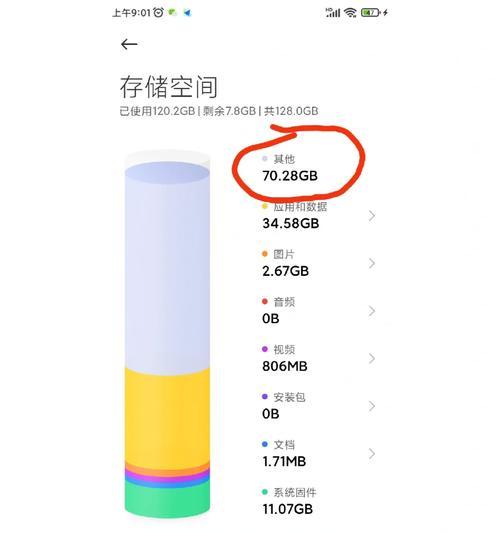This screenshot has height=533, width=500.
Task: Expand the 应用和数据 chevron arrow
Action: [372, 216]
